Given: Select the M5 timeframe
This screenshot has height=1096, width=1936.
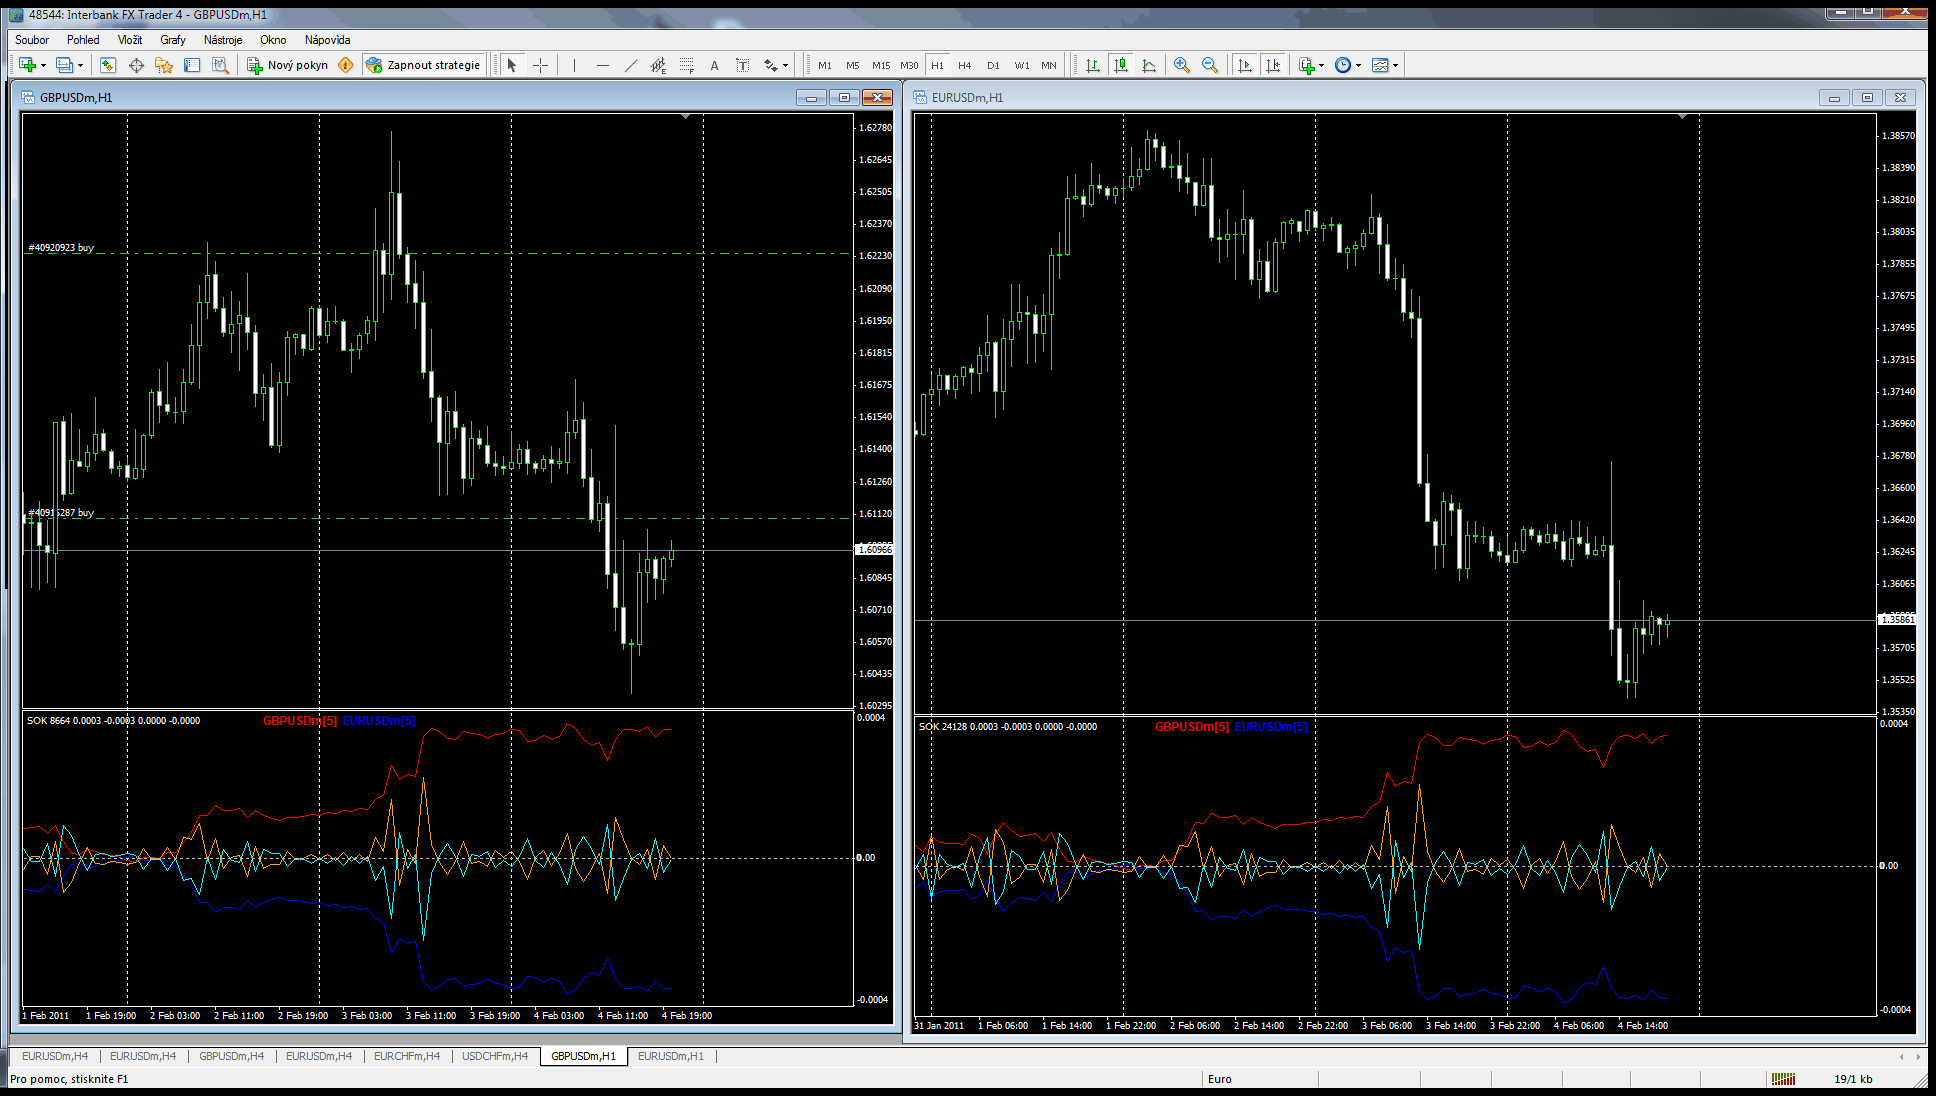Looking at the screenshot, I should coord(853,65).
